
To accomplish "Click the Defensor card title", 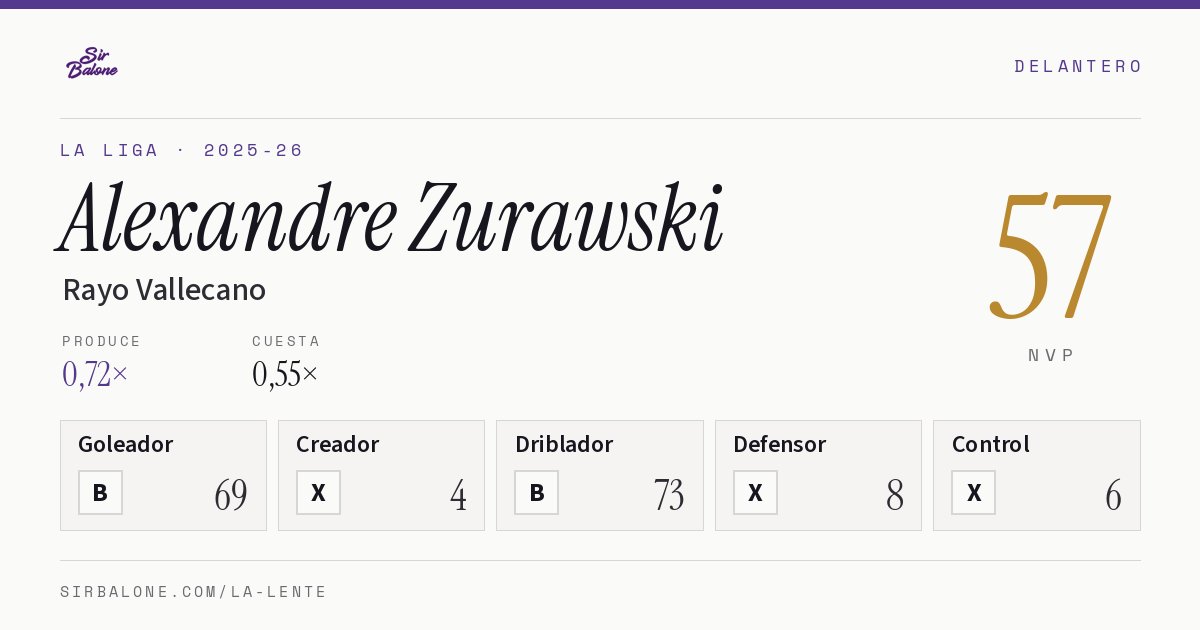I will click(780, 444).
